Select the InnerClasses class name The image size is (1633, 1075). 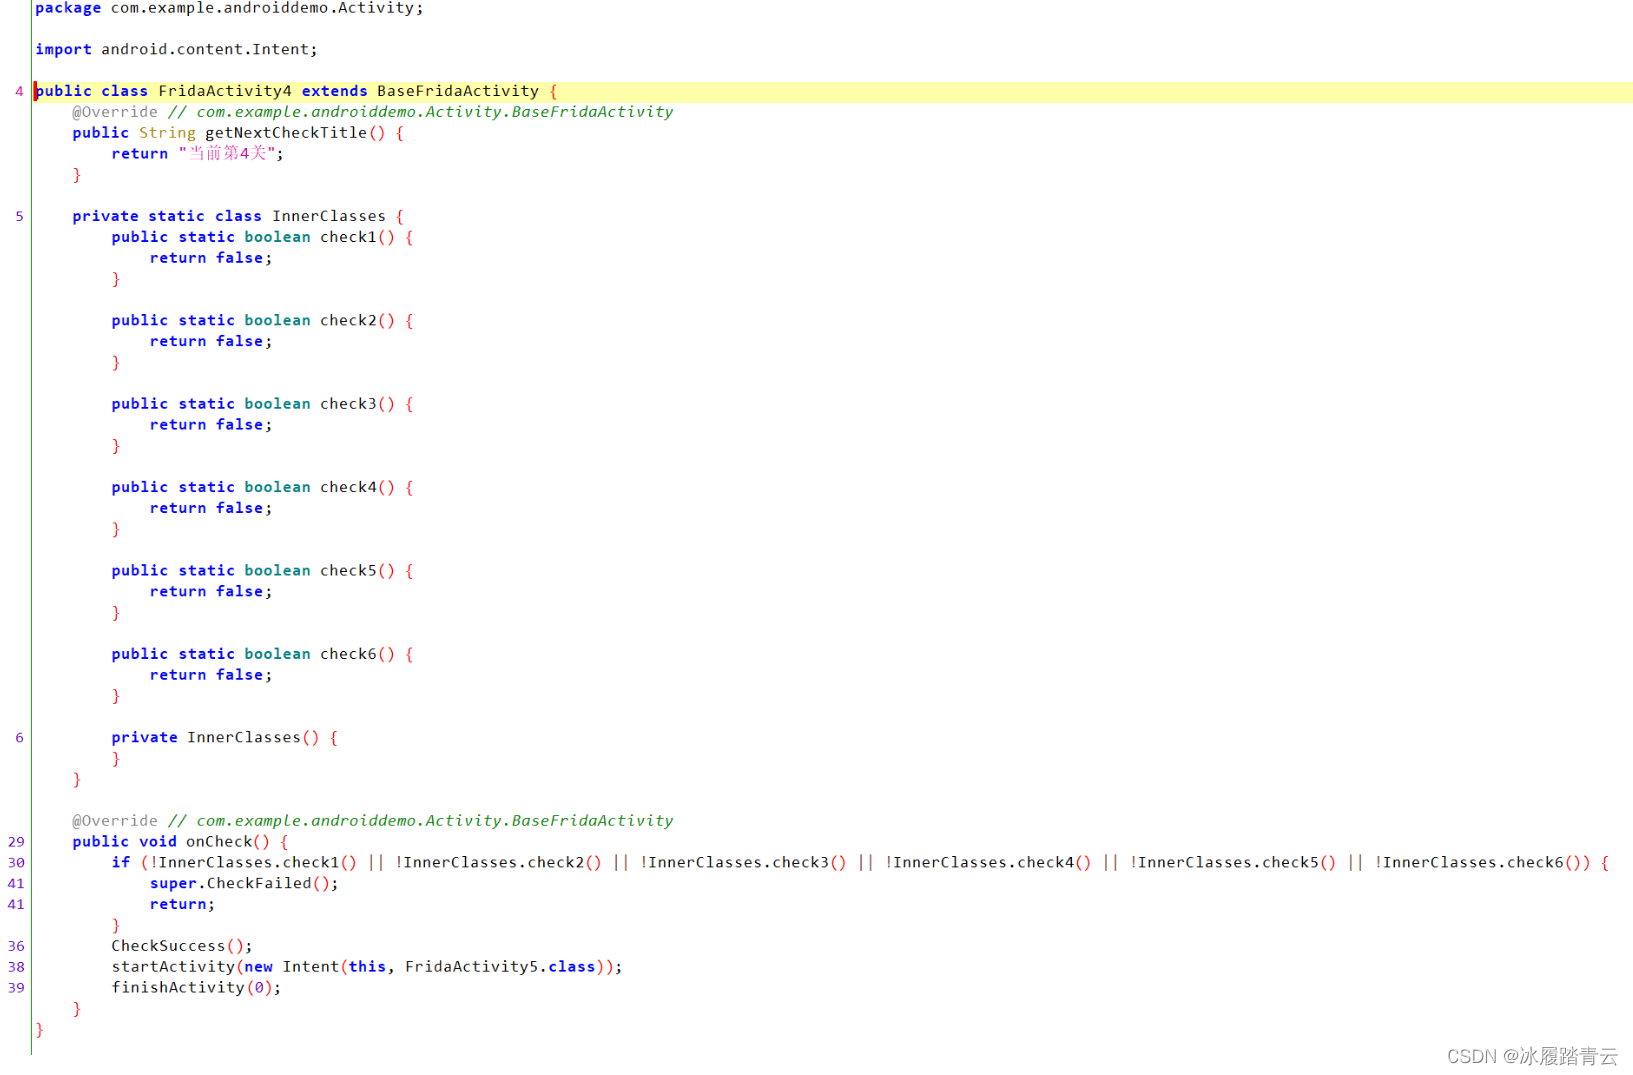pyautogui.click(x=330, y=215)
